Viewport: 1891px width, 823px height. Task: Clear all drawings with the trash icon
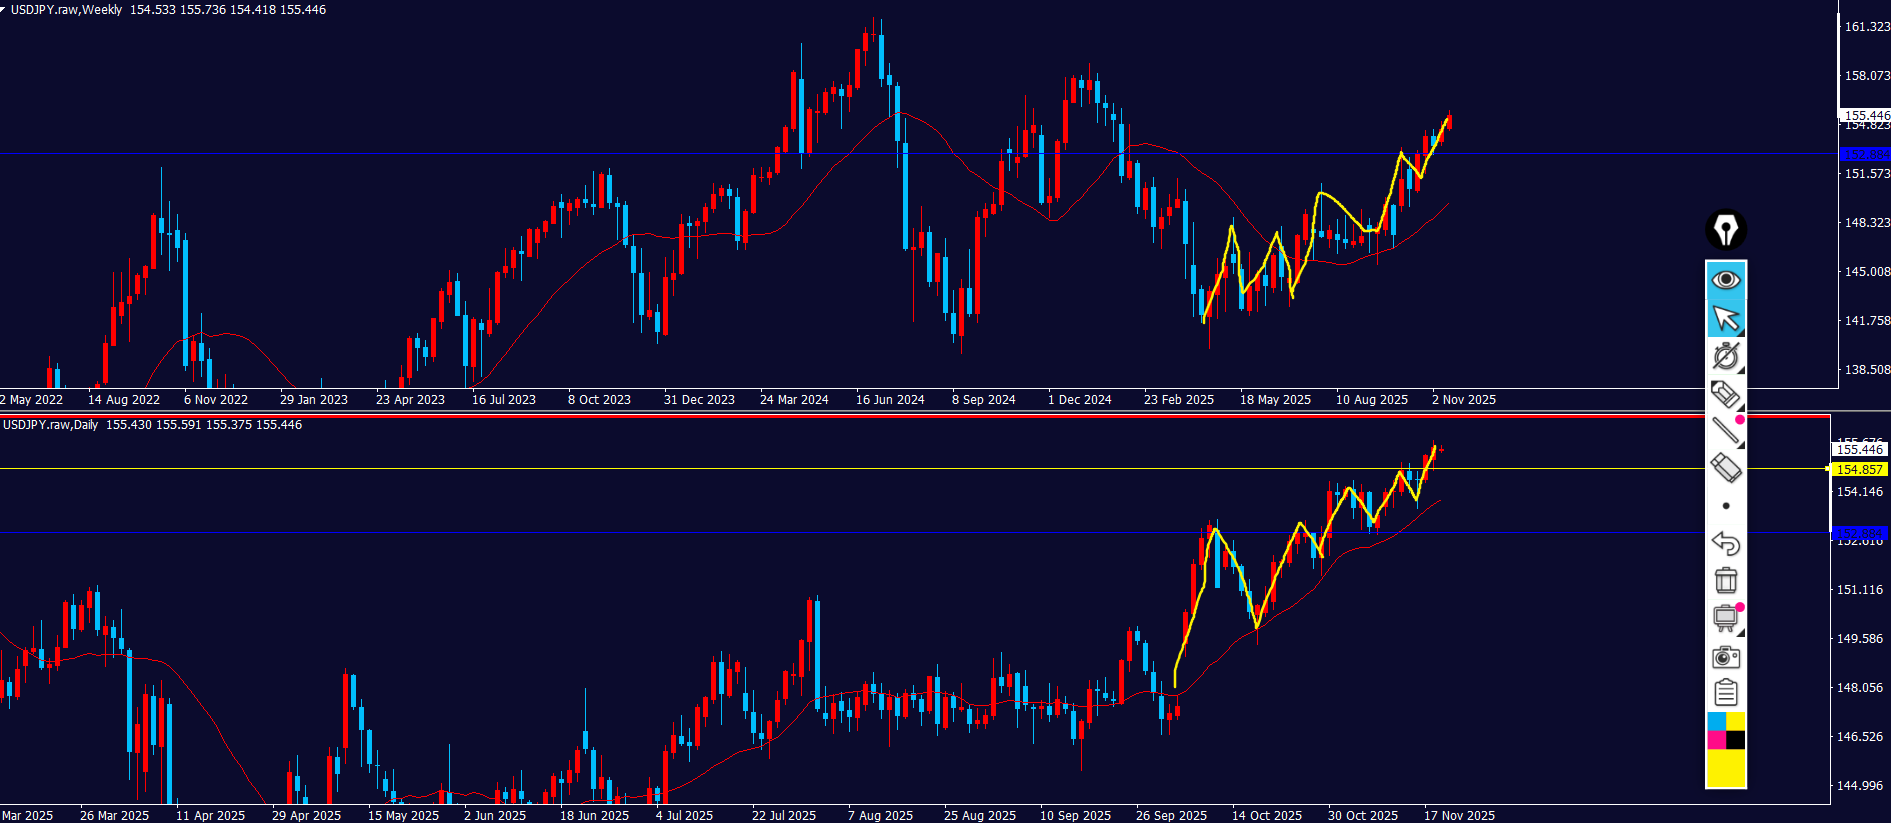(x=1725, y=580)
